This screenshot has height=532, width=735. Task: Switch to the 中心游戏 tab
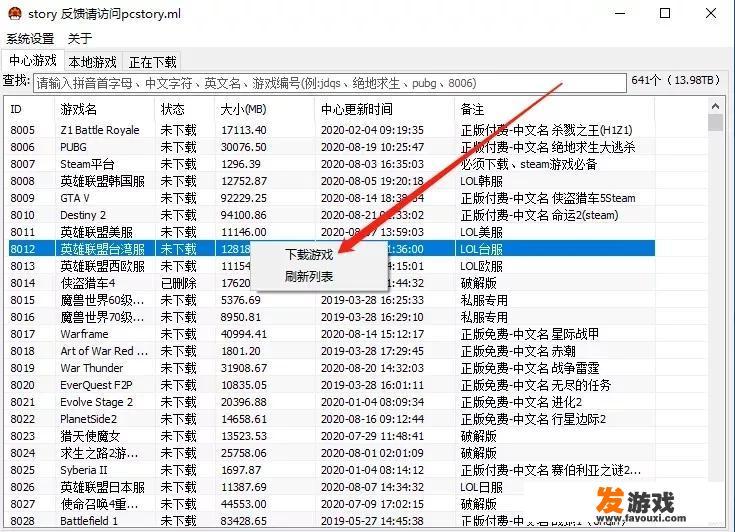(x=32, y=60)
